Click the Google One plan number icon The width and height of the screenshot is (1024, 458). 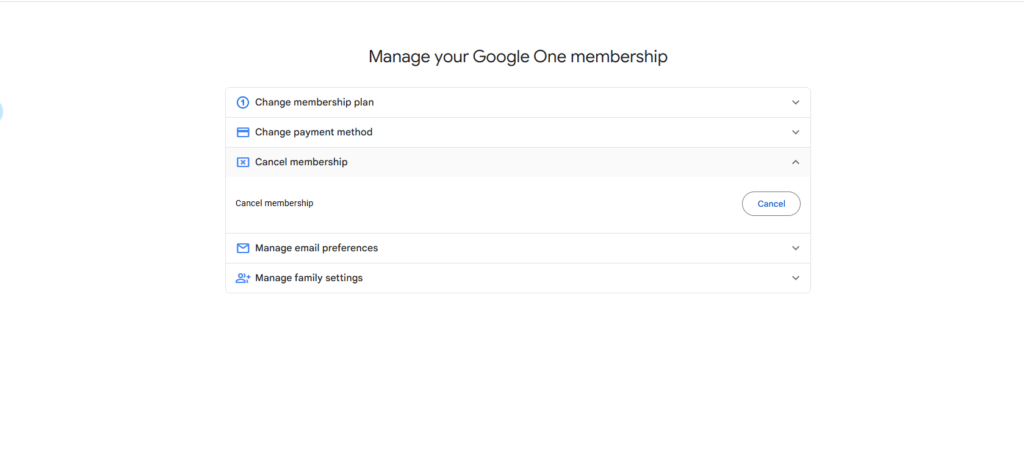(242, 102)
